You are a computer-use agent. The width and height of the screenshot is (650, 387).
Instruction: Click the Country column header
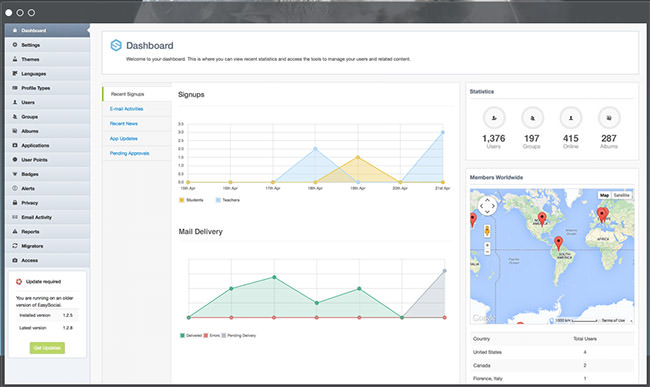pyautogui.click(x=481, y=339)
